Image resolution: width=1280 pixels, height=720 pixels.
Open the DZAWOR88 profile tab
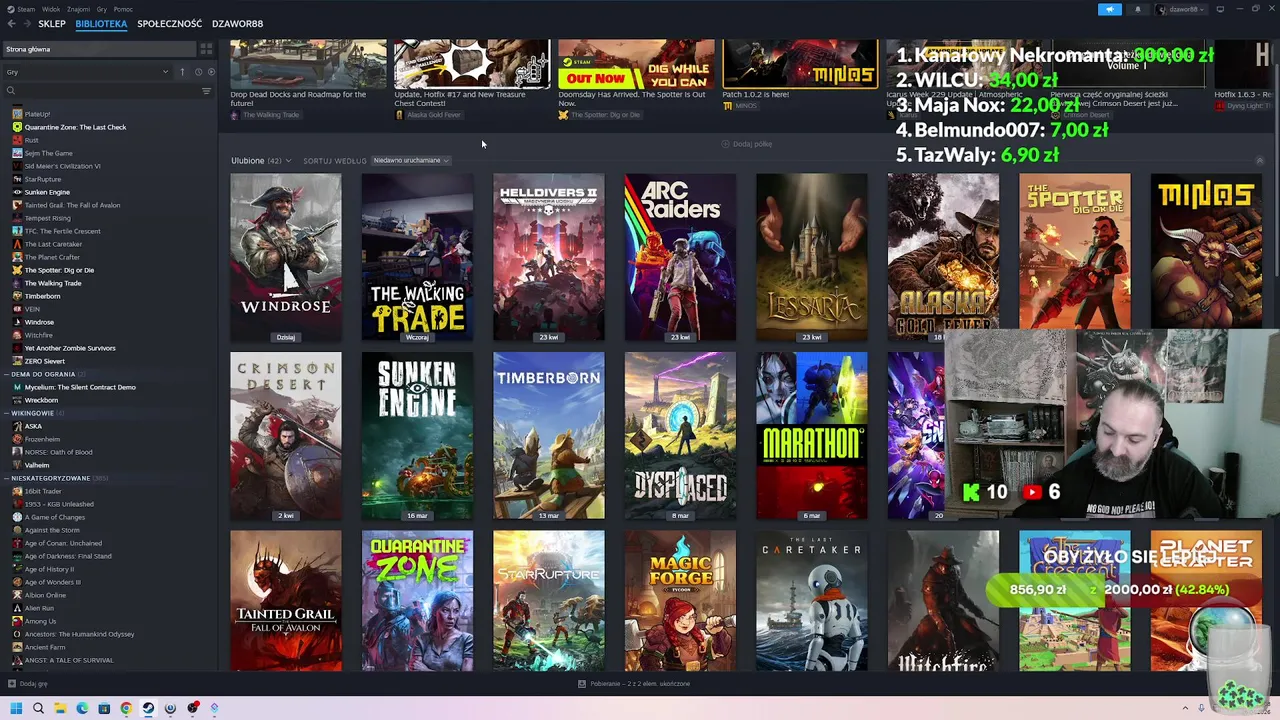point(237,23)
